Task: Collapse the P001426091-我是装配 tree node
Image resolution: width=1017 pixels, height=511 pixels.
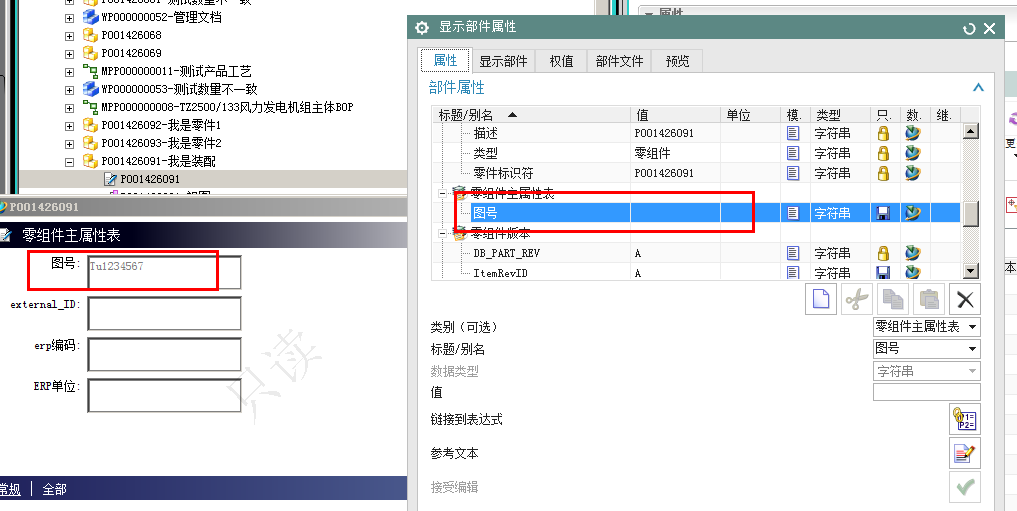Action: coord(69,161)
